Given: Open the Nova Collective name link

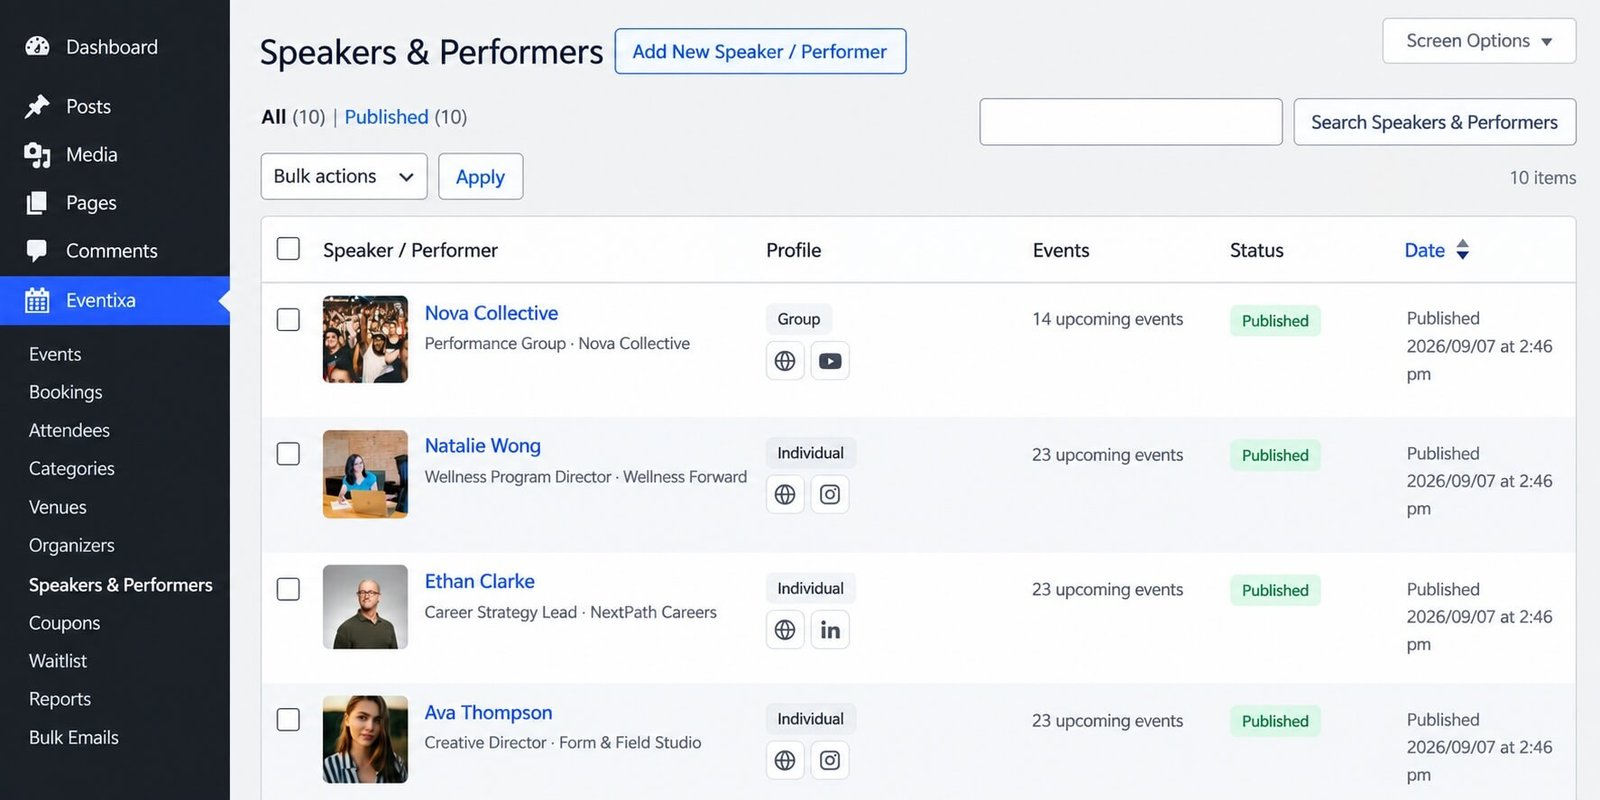Looking at the screenshot, I should pos(492,313).
